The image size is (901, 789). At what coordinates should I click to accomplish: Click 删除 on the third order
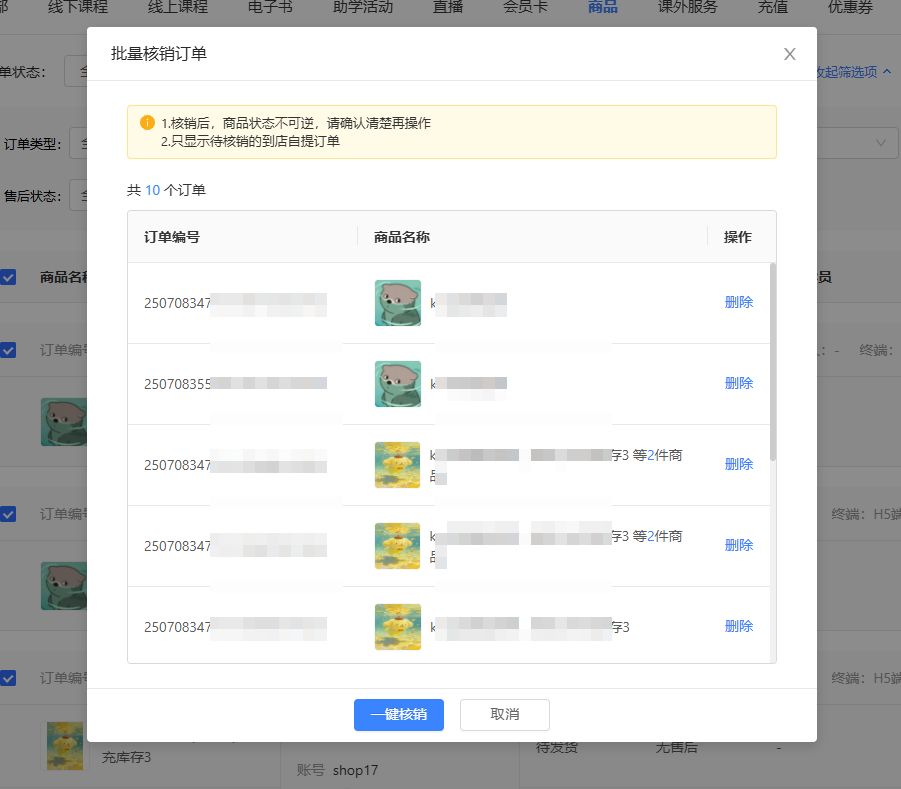click(738, 464)
